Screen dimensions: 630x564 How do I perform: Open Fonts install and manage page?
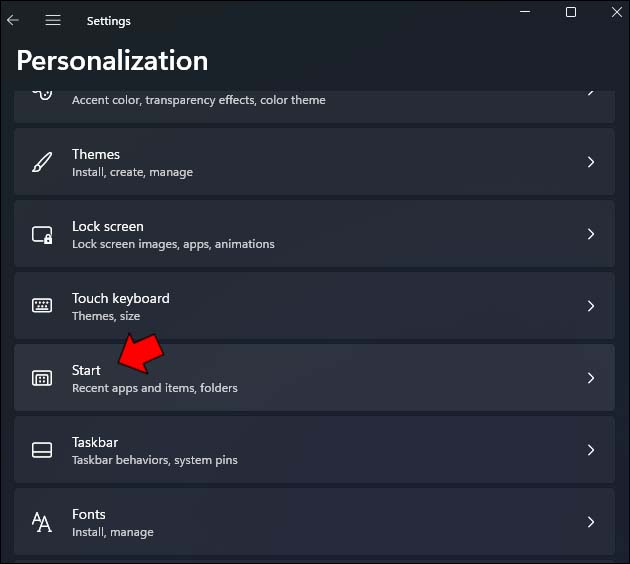(x=300, y=522)
